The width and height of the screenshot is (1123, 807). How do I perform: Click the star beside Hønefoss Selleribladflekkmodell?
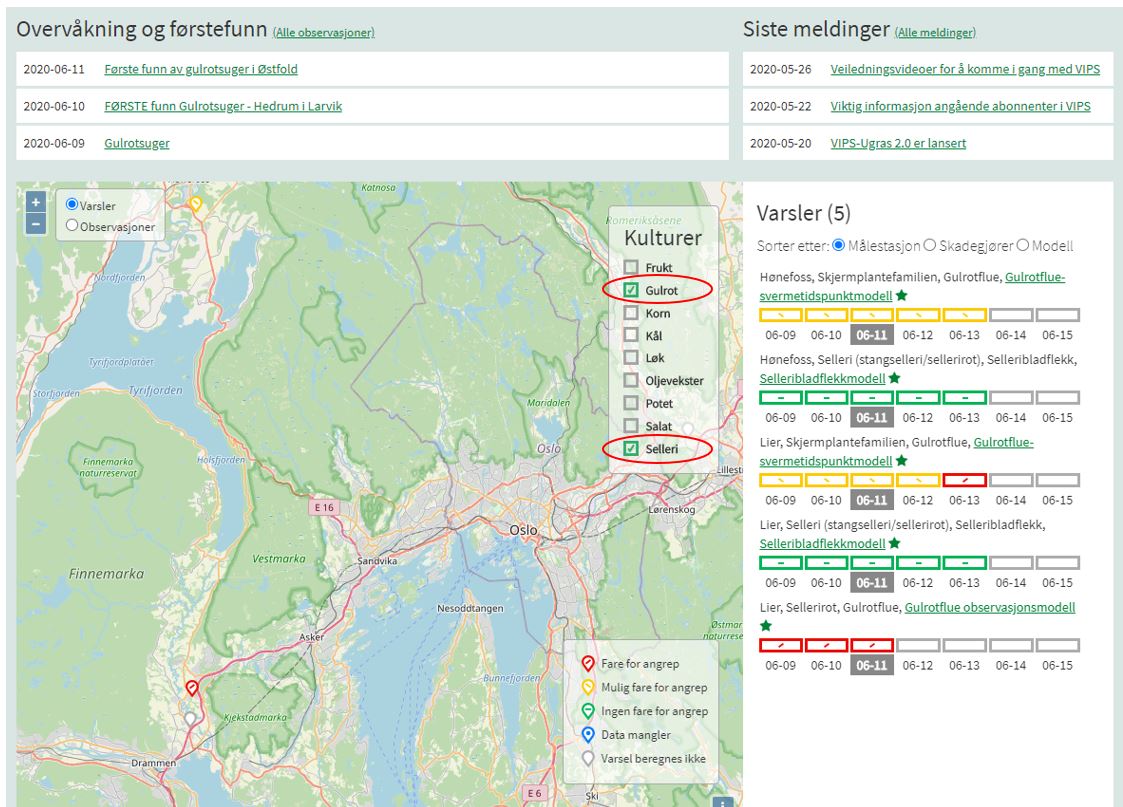click(x=895, y=377)
